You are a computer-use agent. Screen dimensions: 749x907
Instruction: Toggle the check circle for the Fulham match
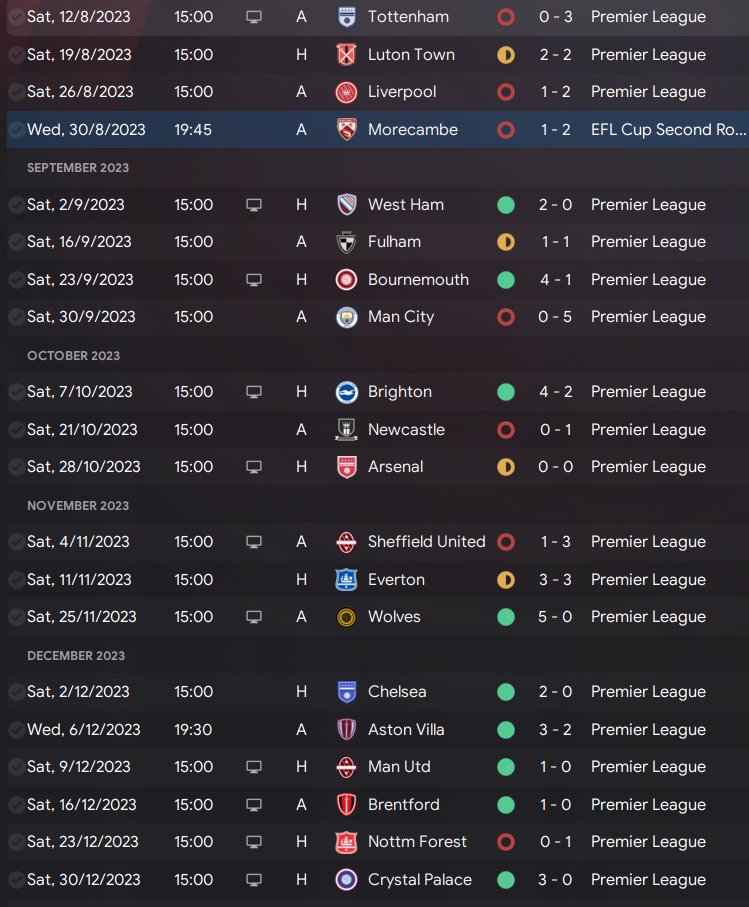16,242
